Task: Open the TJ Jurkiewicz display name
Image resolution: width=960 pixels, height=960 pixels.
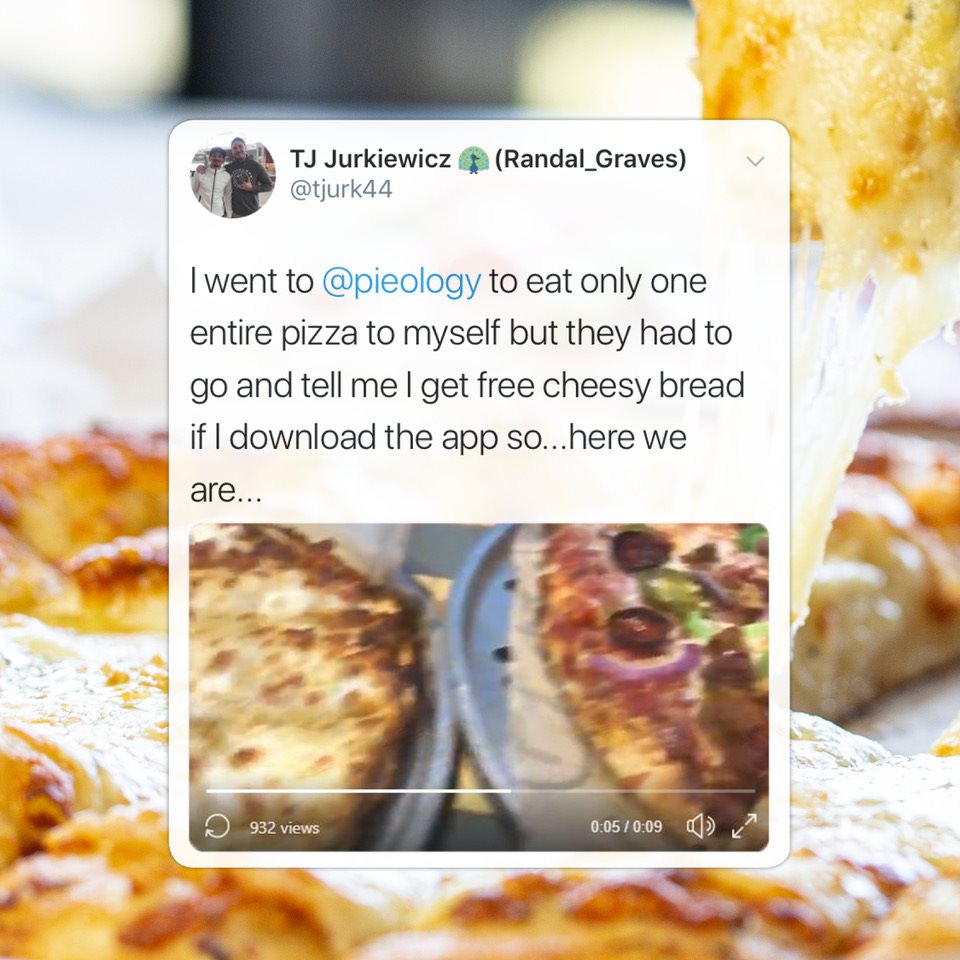Action: click(x=370, y=159)
